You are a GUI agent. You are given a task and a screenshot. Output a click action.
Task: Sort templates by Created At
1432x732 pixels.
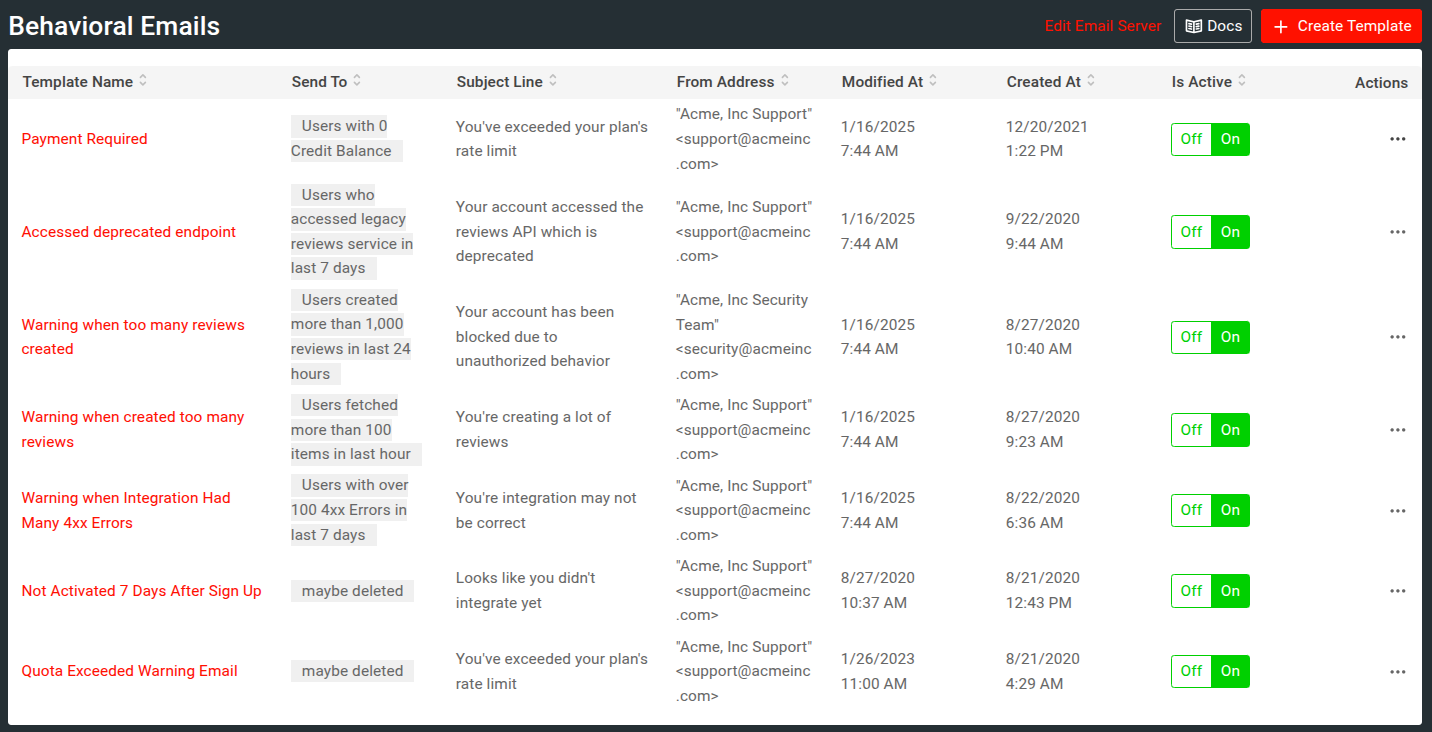pos(1092,81)
